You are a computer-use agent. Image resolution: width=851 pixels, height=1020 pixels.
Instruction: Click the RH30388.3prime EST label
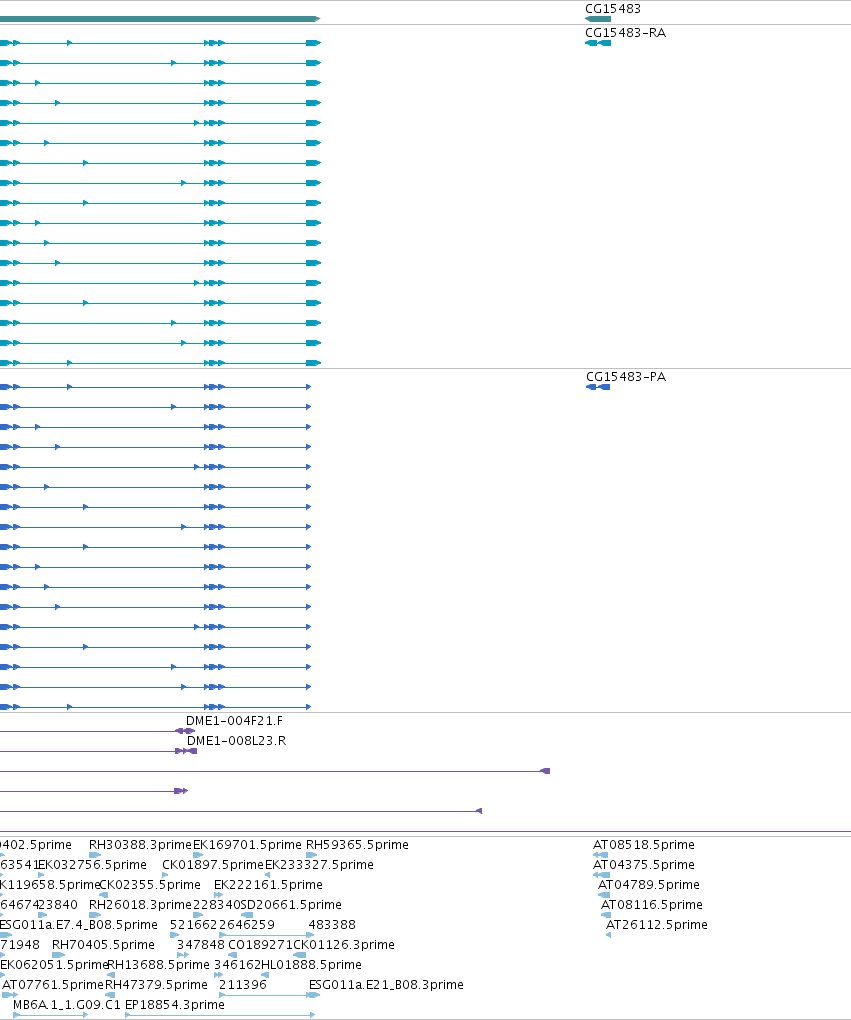[x=140, y=844]
